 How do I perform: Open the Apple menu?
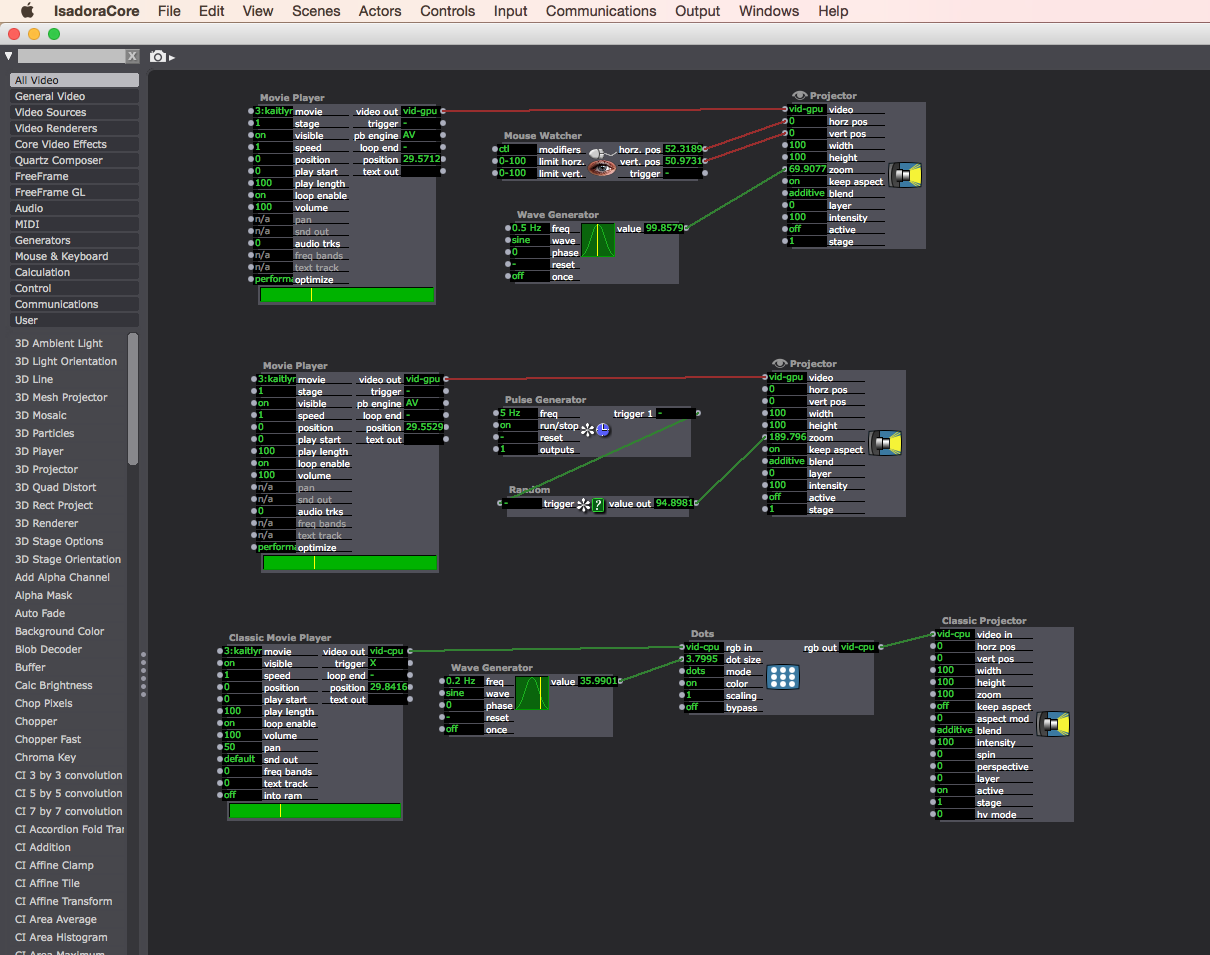pos(27,11)
